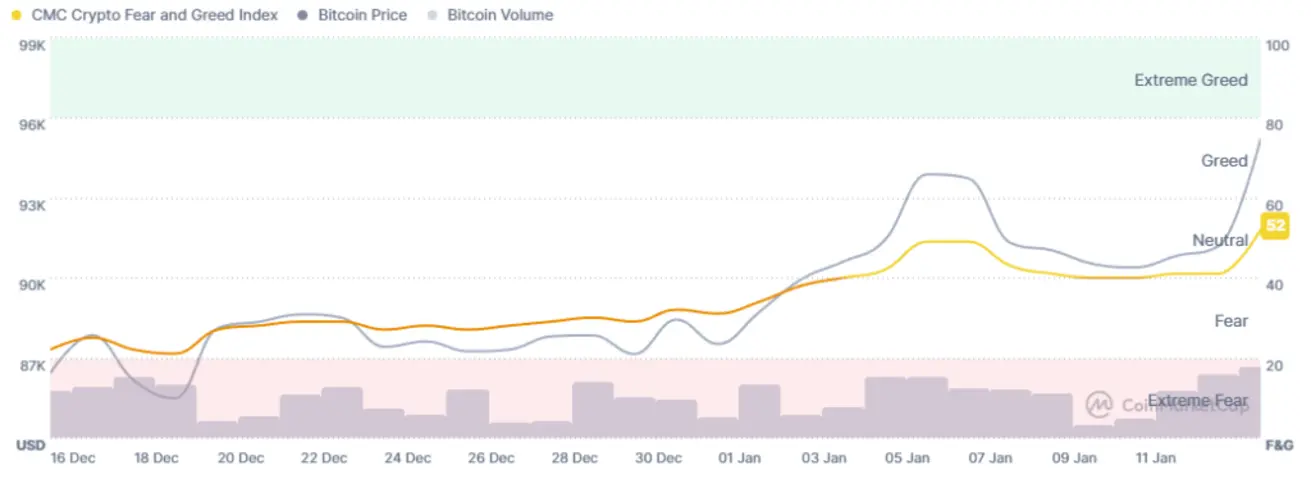Click the 99K price axis label
Image resolution: width=1311 pixels, height=488 pixels.
click(x=32, y=46)
